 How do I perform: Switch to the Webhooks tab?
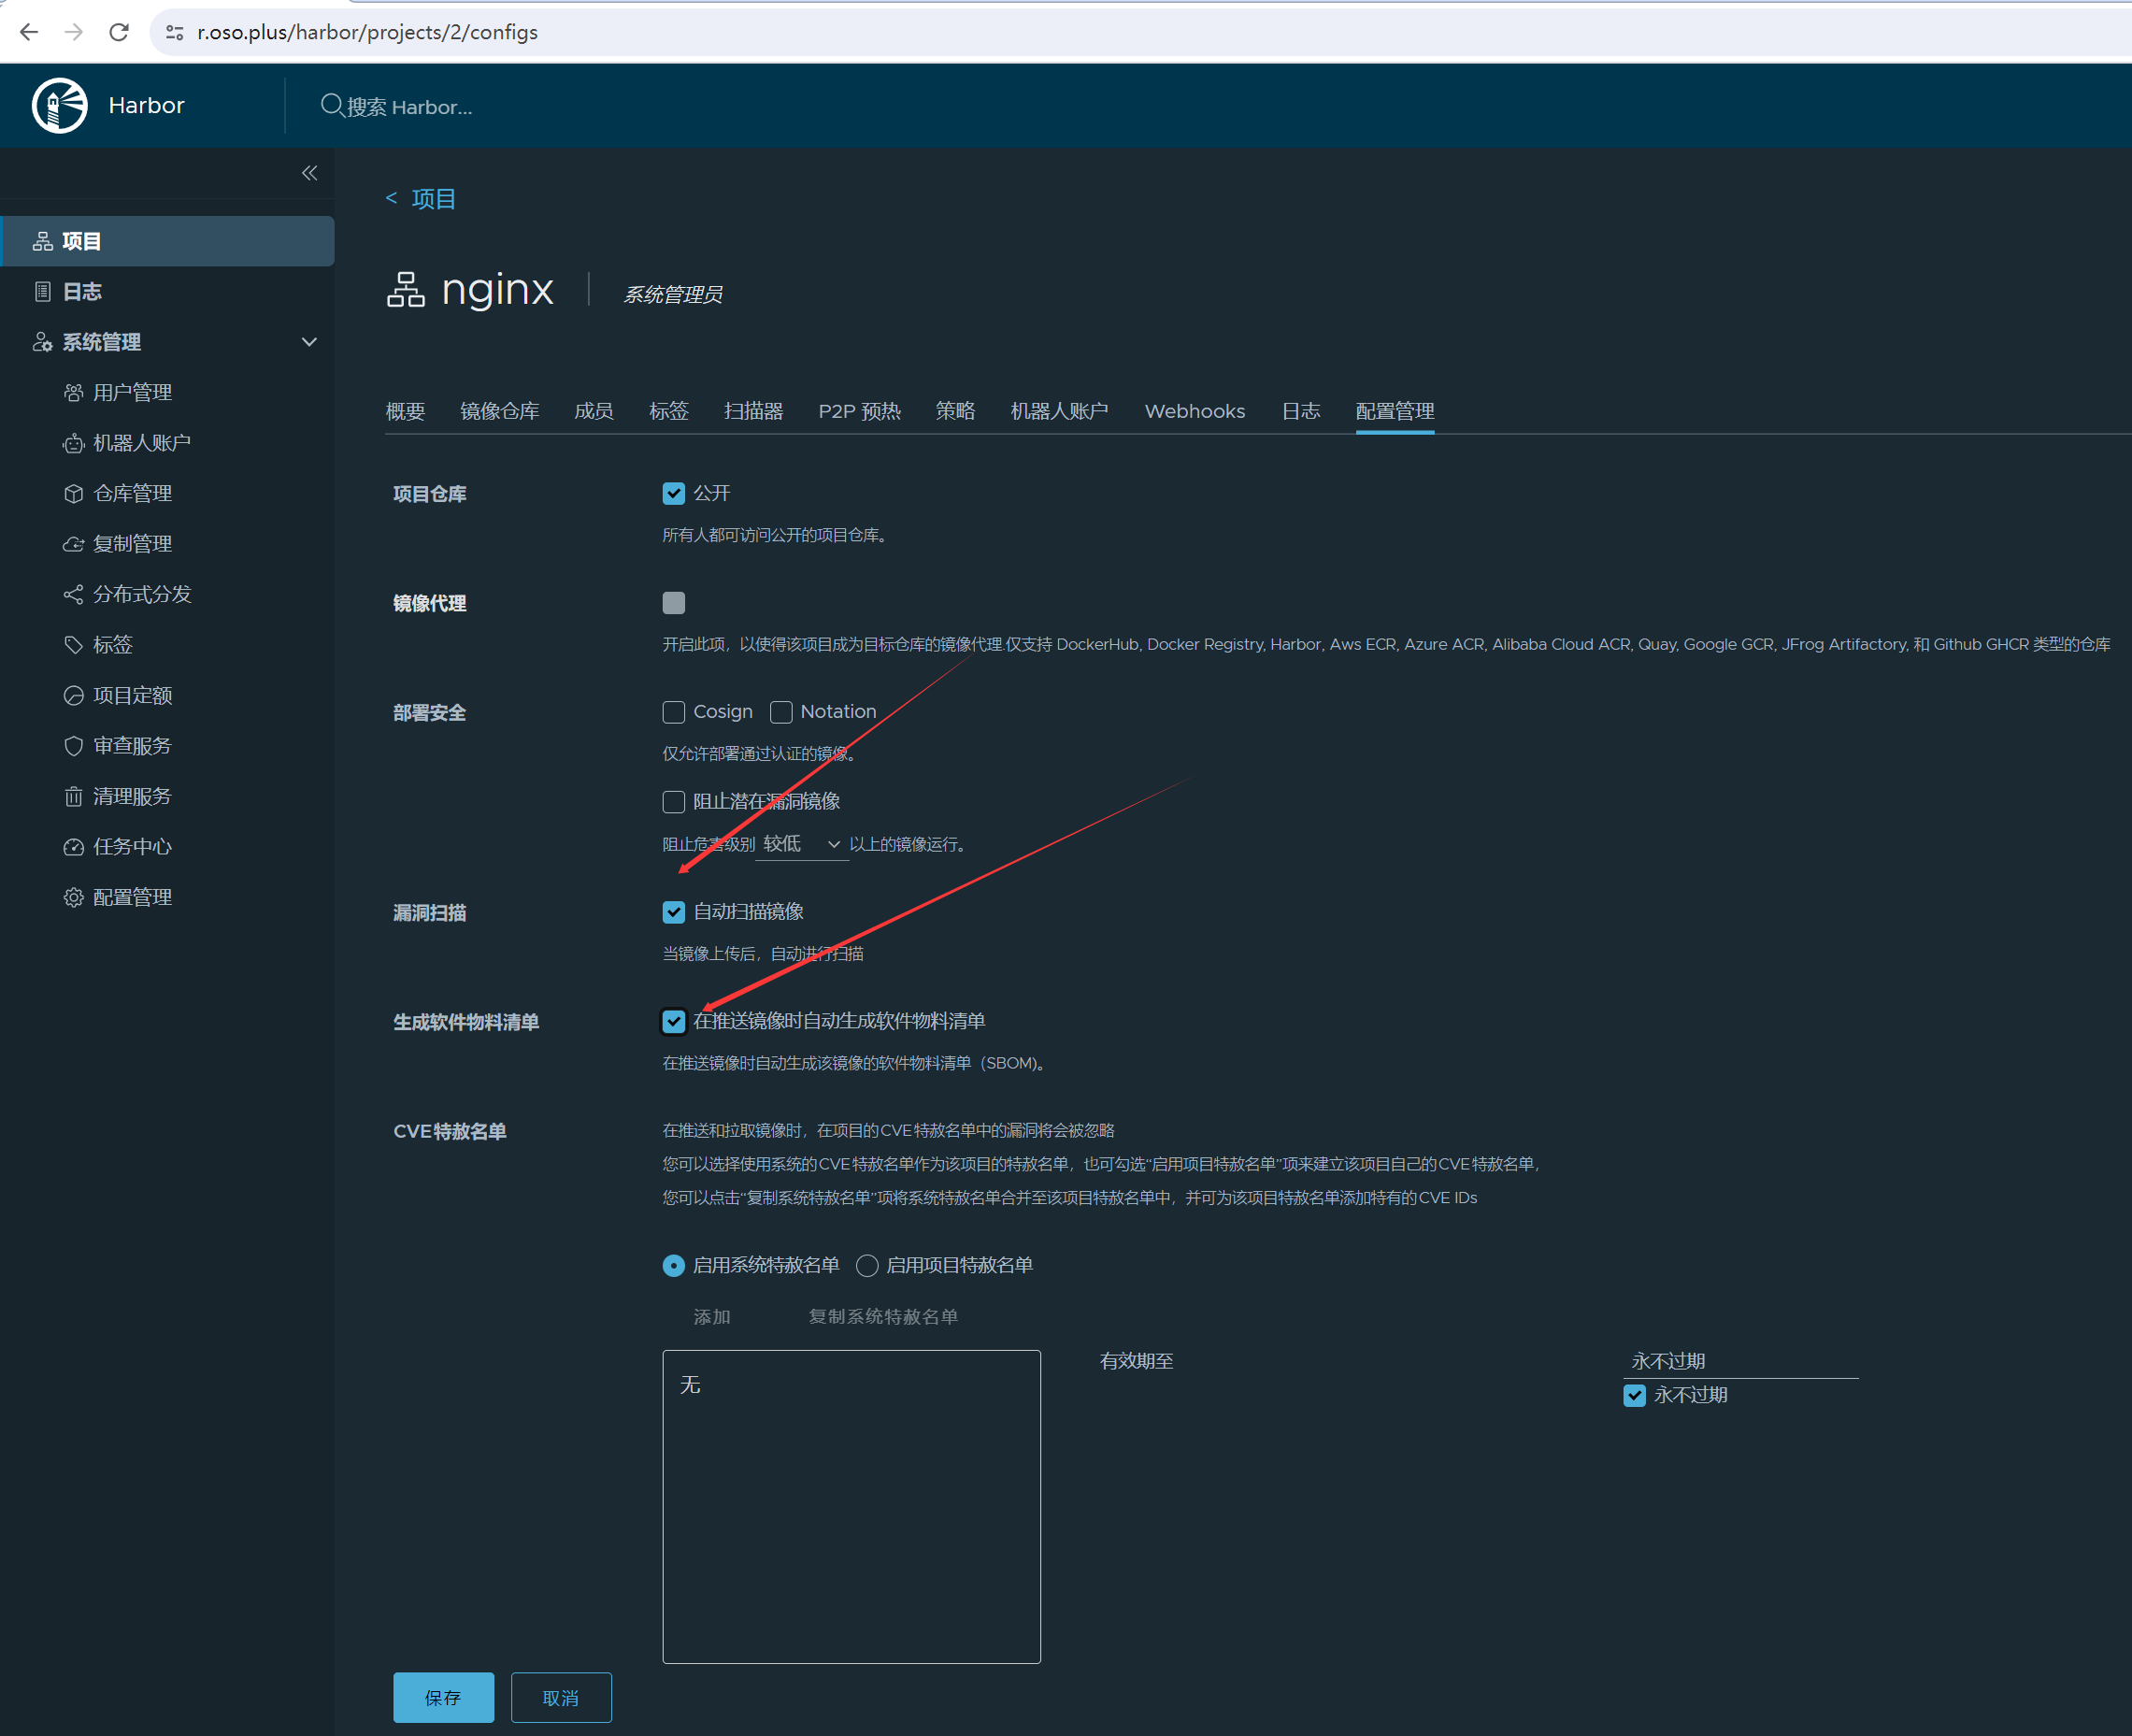[1194, 411]
